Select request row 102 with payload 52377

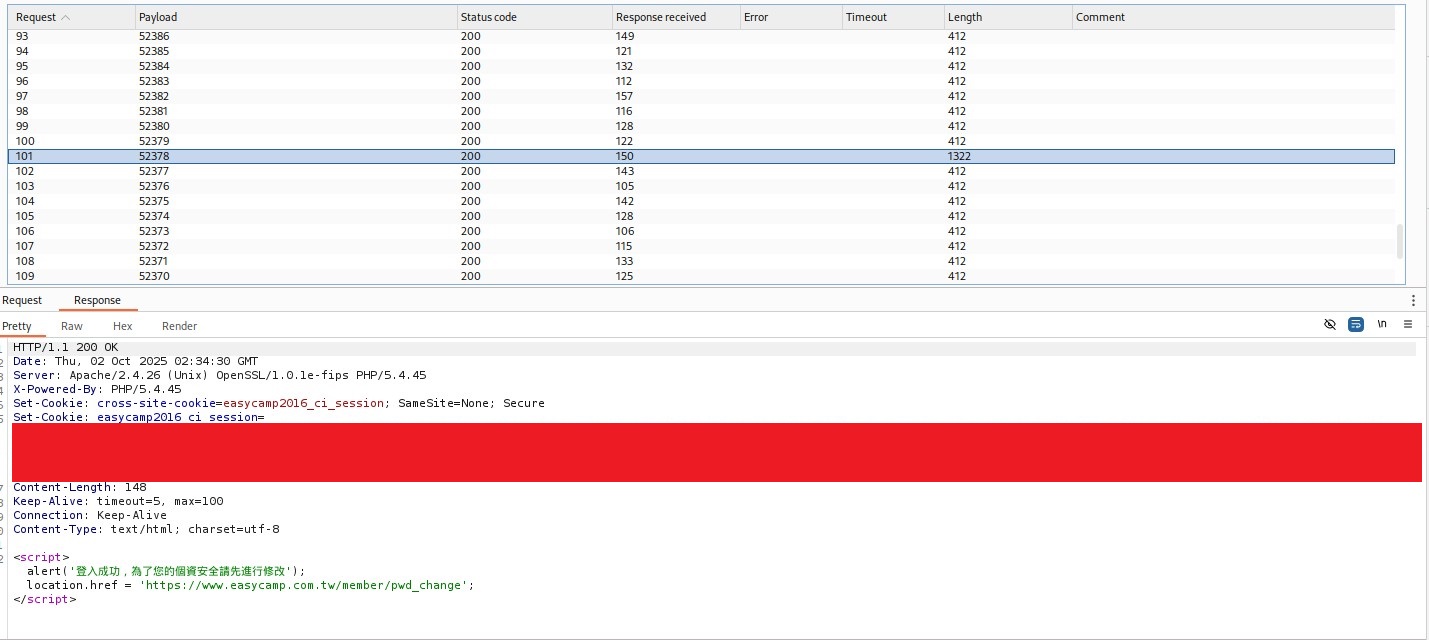701,171
